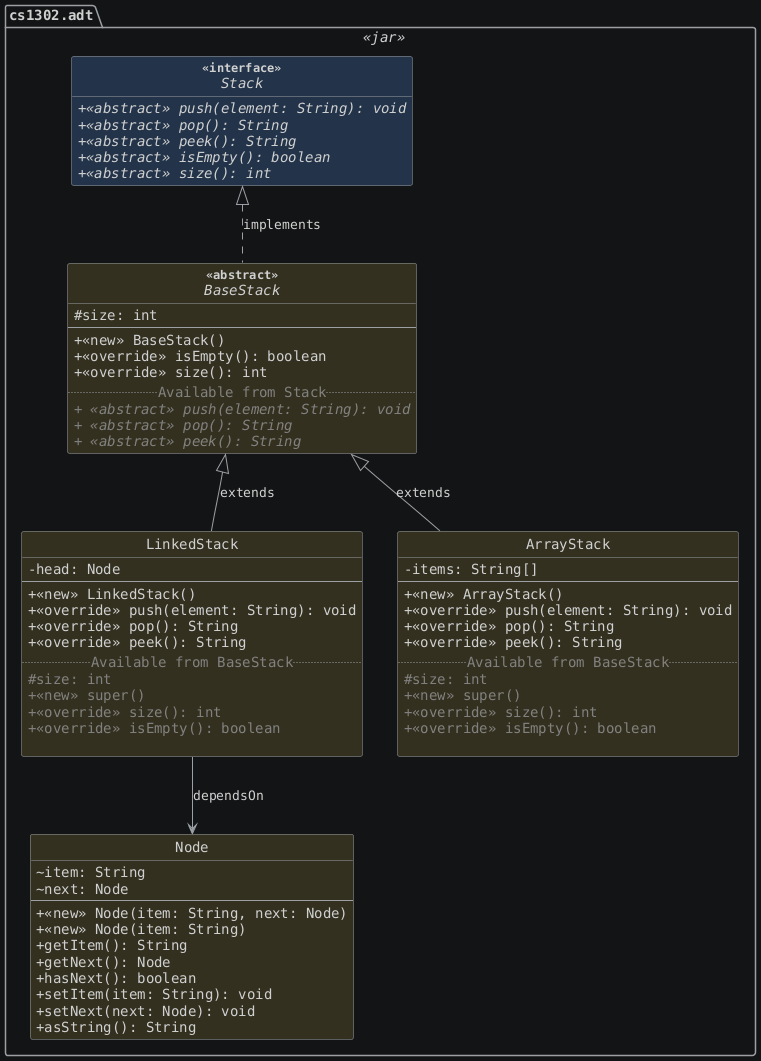Click LinkedStack's override push method
Viewport: 761px width, 1061px height.
[192, 610]
